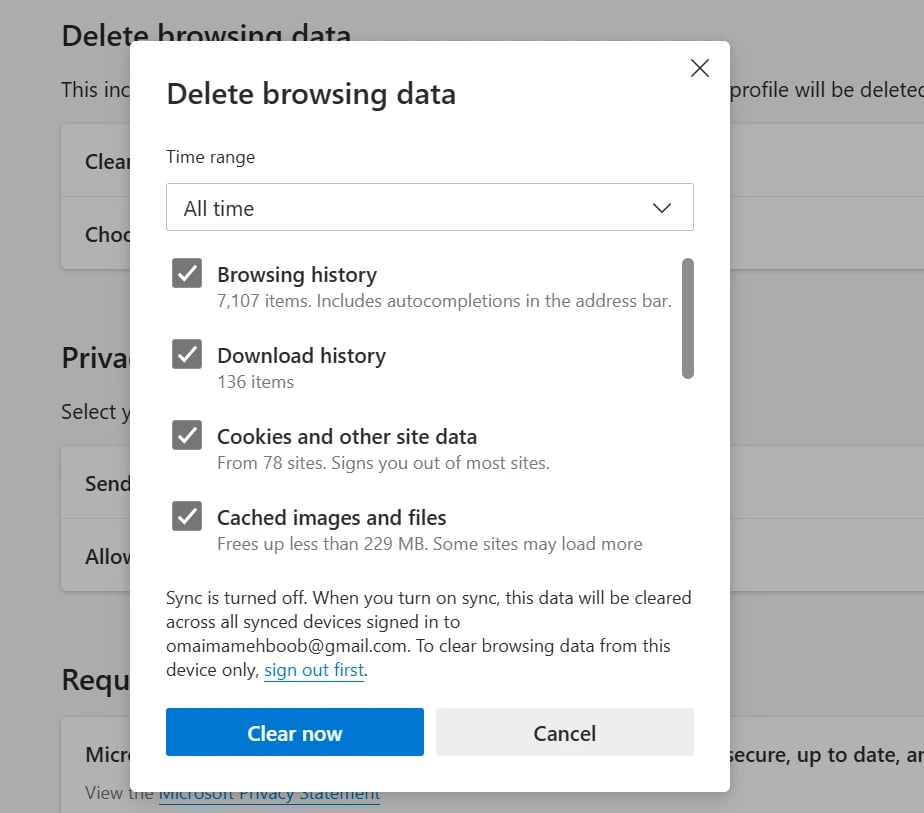924x813 pixels.
Task: Select the "All time" combo box text
Action: [218, 207]
